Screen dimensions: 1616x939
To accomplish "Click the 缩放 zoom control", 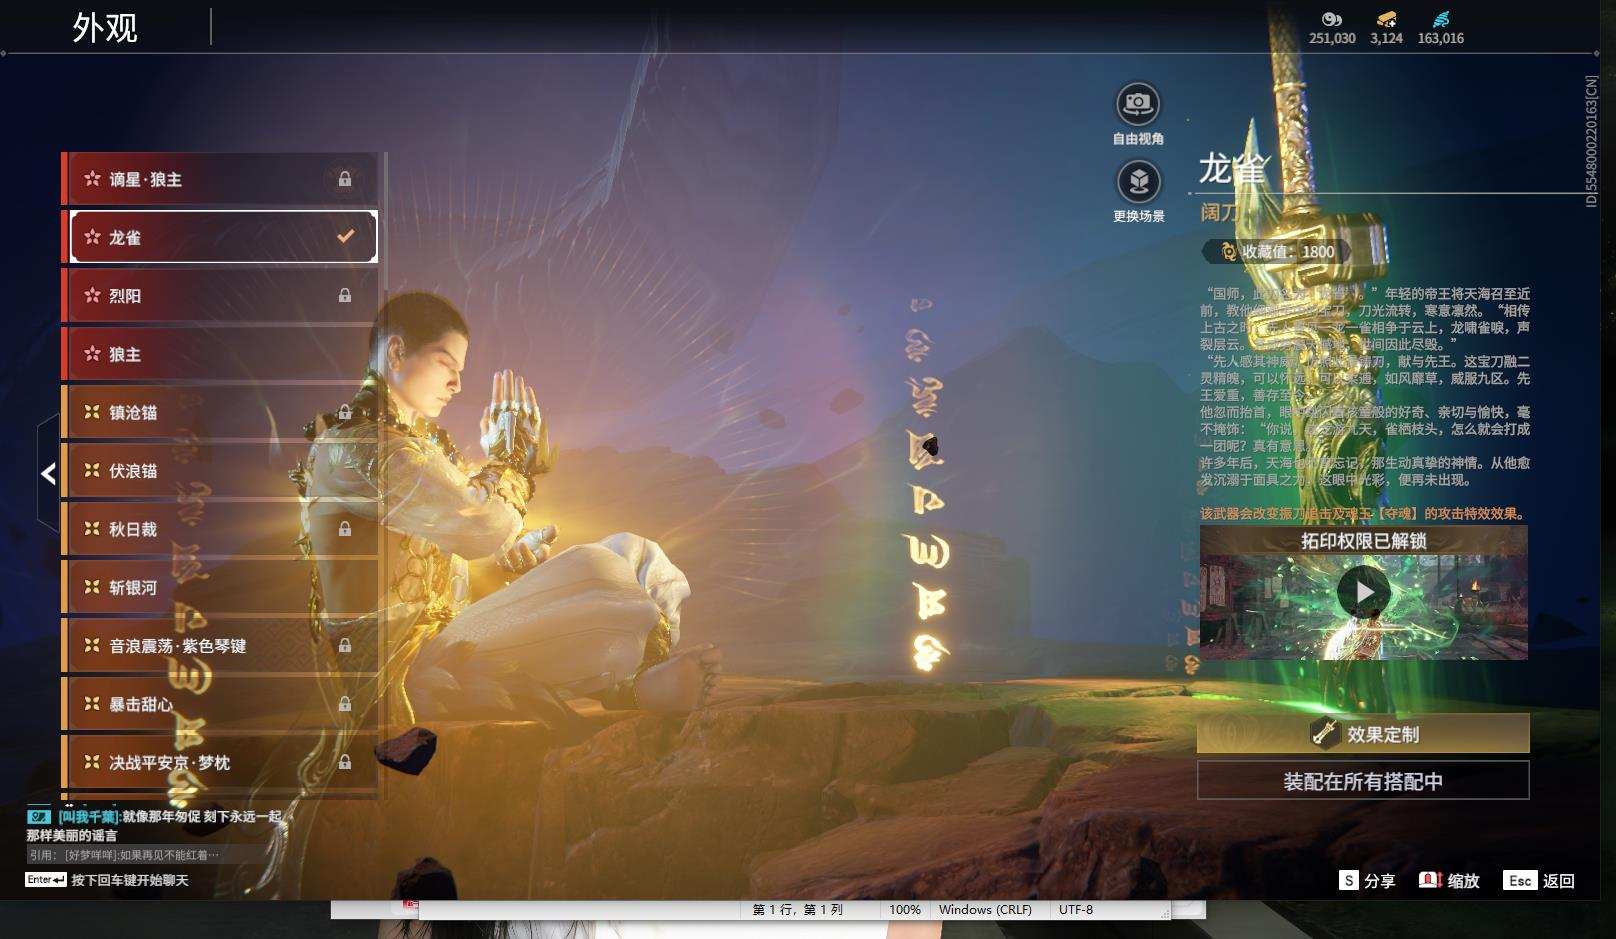I will (1449, 880).
